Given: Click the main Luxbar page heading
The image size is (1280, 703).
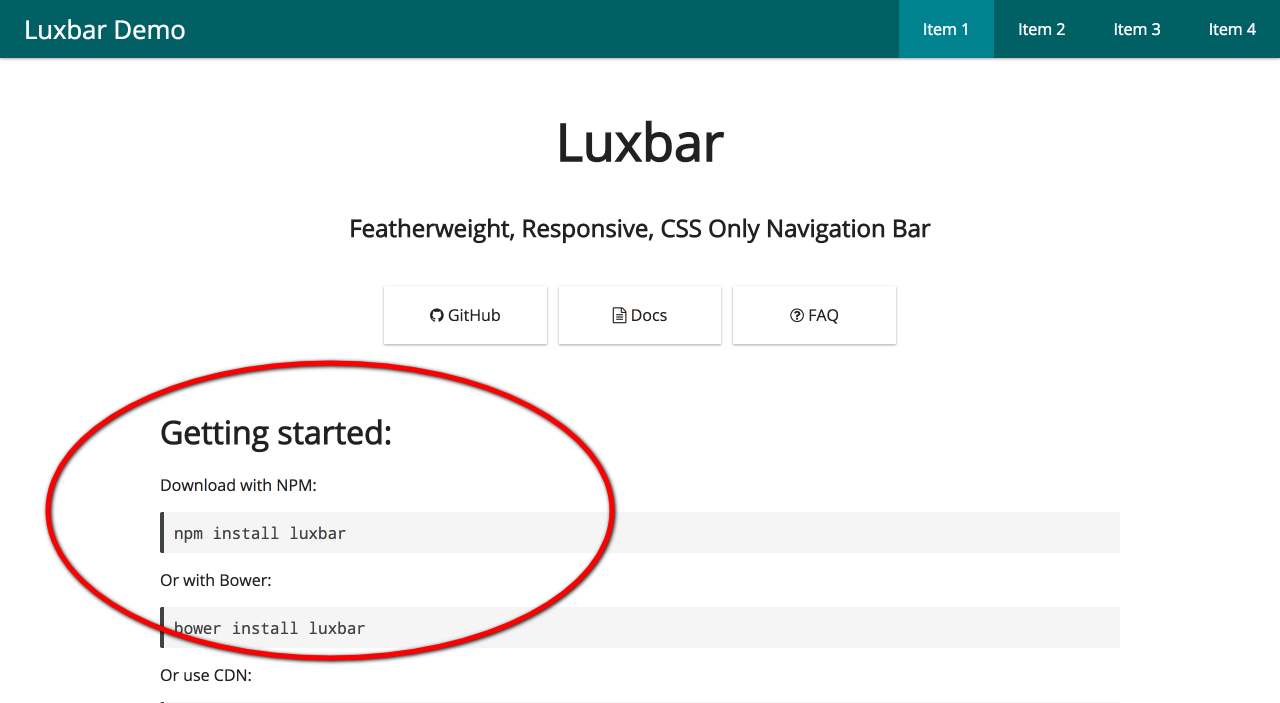Looking at the screenshot, I should pyautogui.click(x=640, y=143).
